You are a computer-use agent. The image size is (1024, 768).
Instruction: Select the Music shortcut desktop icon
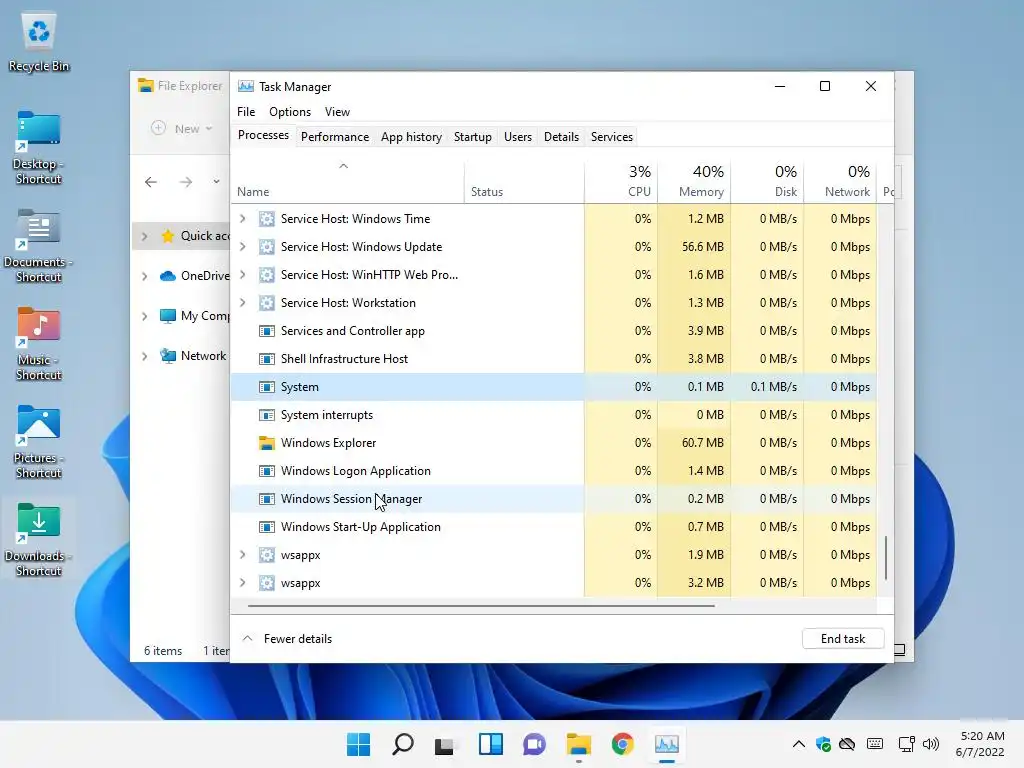click(x=39, y=344)
